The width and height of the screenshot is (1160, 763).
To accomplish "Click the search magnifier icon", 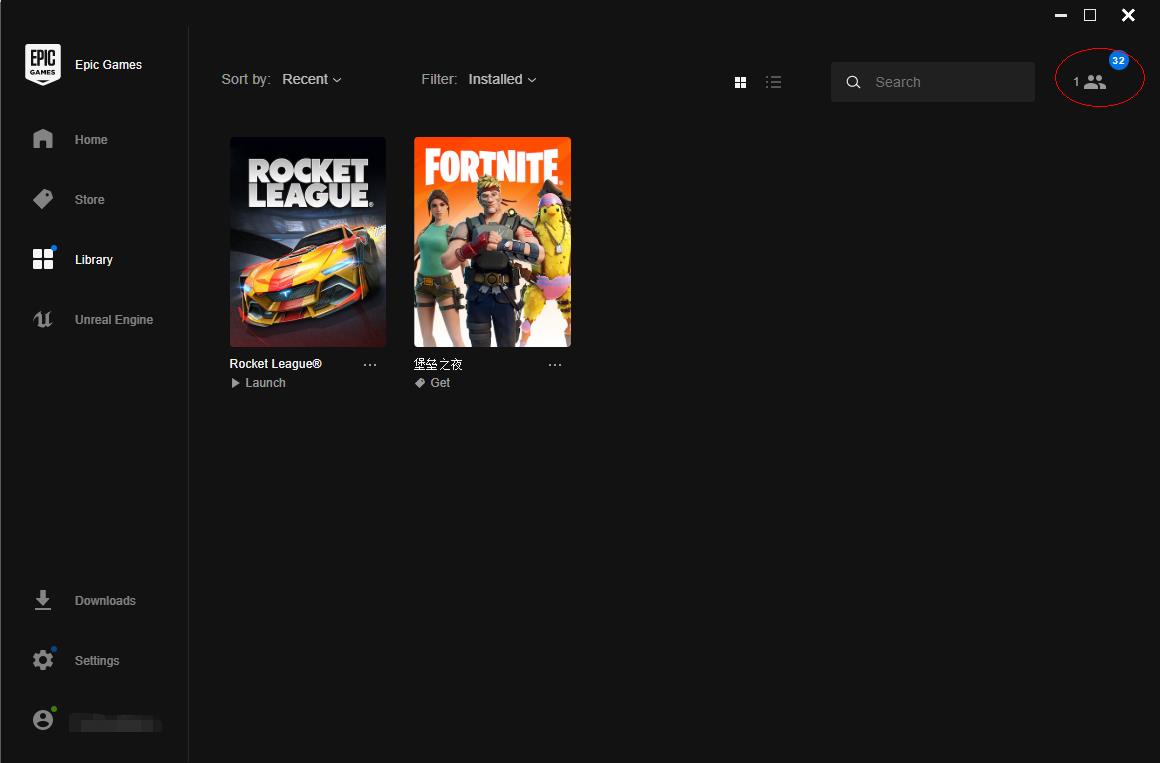I will coord(853,82).
